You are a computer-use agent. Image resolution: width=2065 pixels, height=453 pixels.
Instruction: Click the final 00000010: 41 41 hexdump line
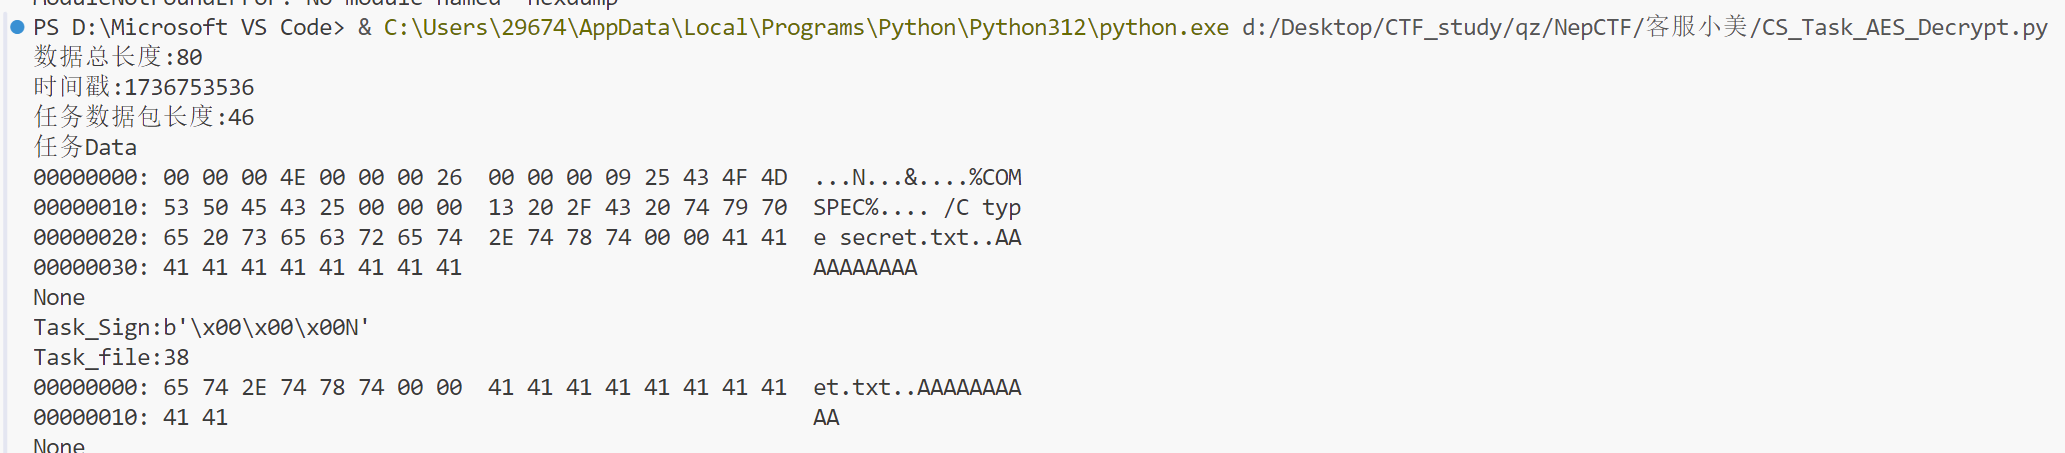click(130, 417)
